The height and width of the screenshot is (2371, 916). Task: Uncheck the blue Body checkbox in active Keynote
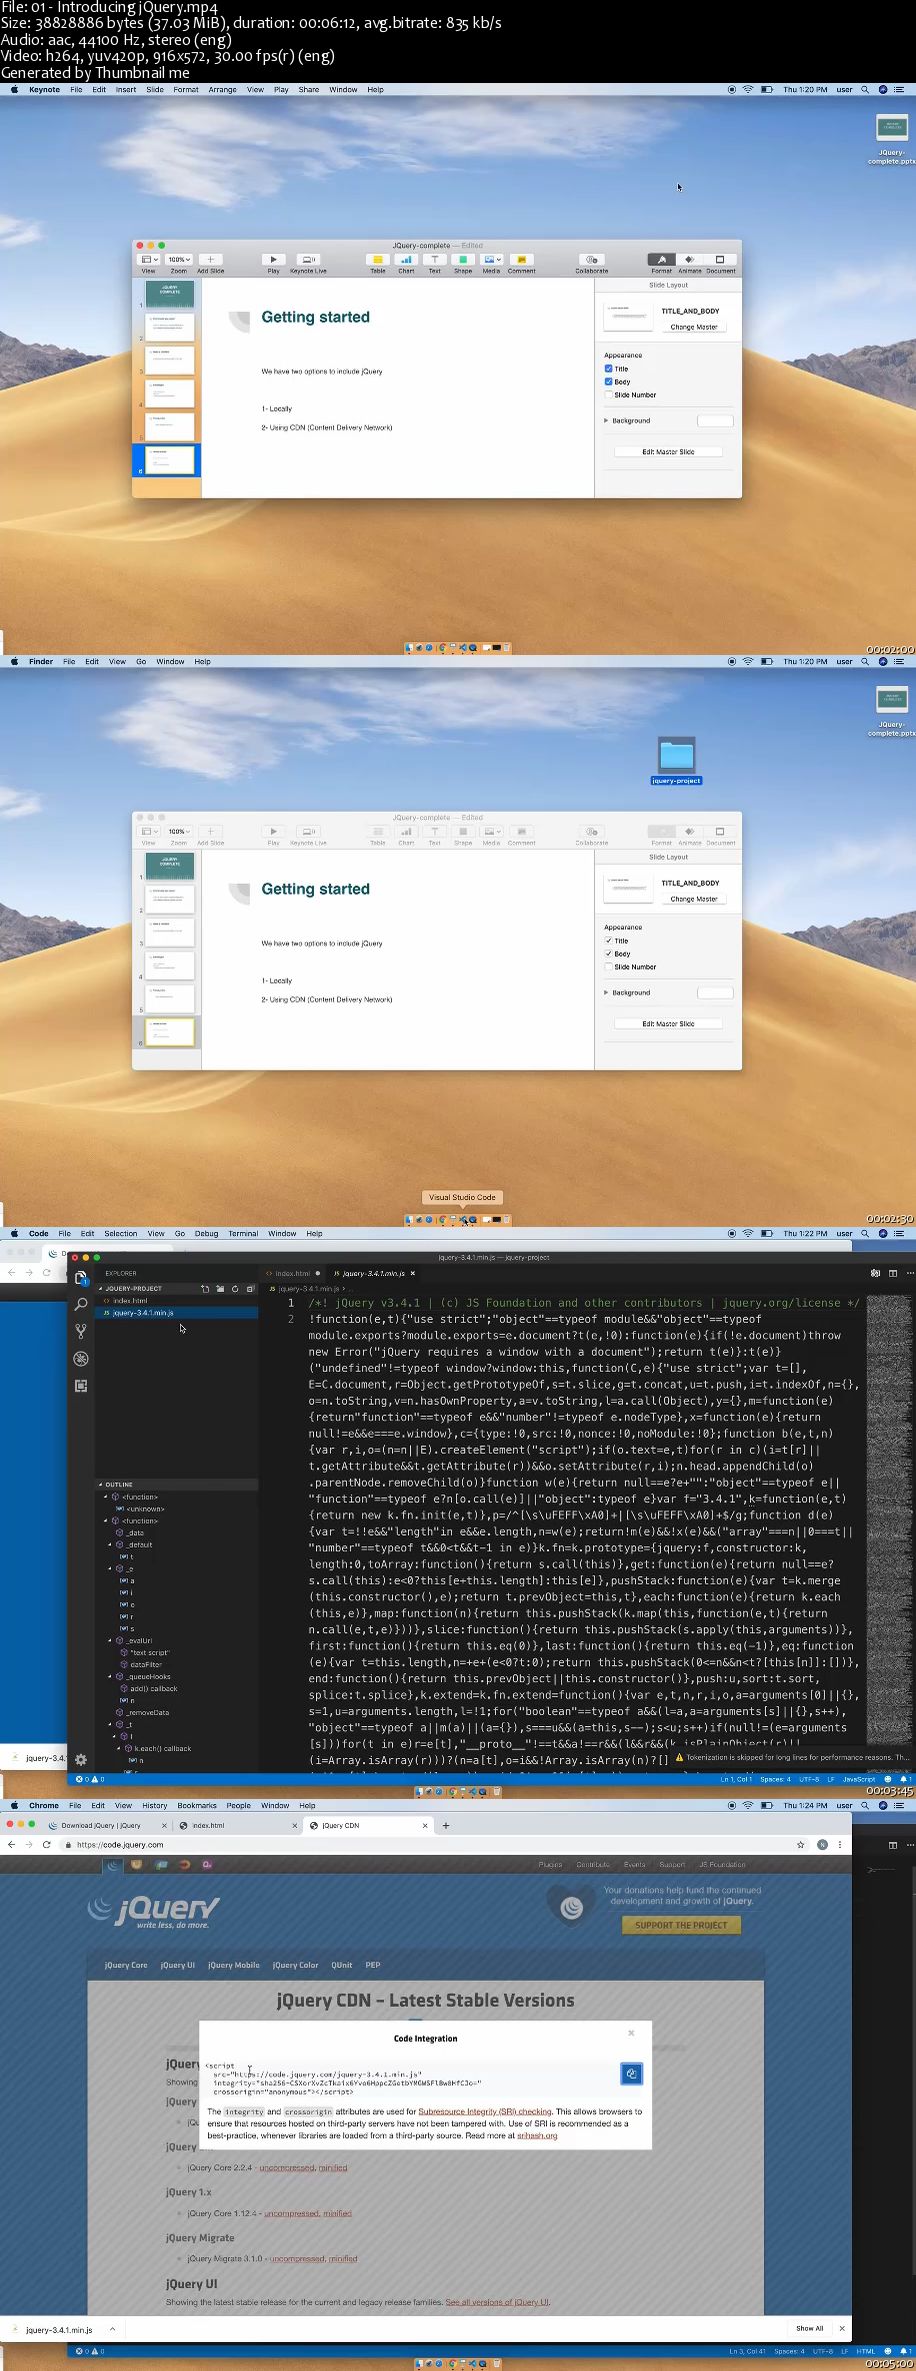(x=608, y=382)
